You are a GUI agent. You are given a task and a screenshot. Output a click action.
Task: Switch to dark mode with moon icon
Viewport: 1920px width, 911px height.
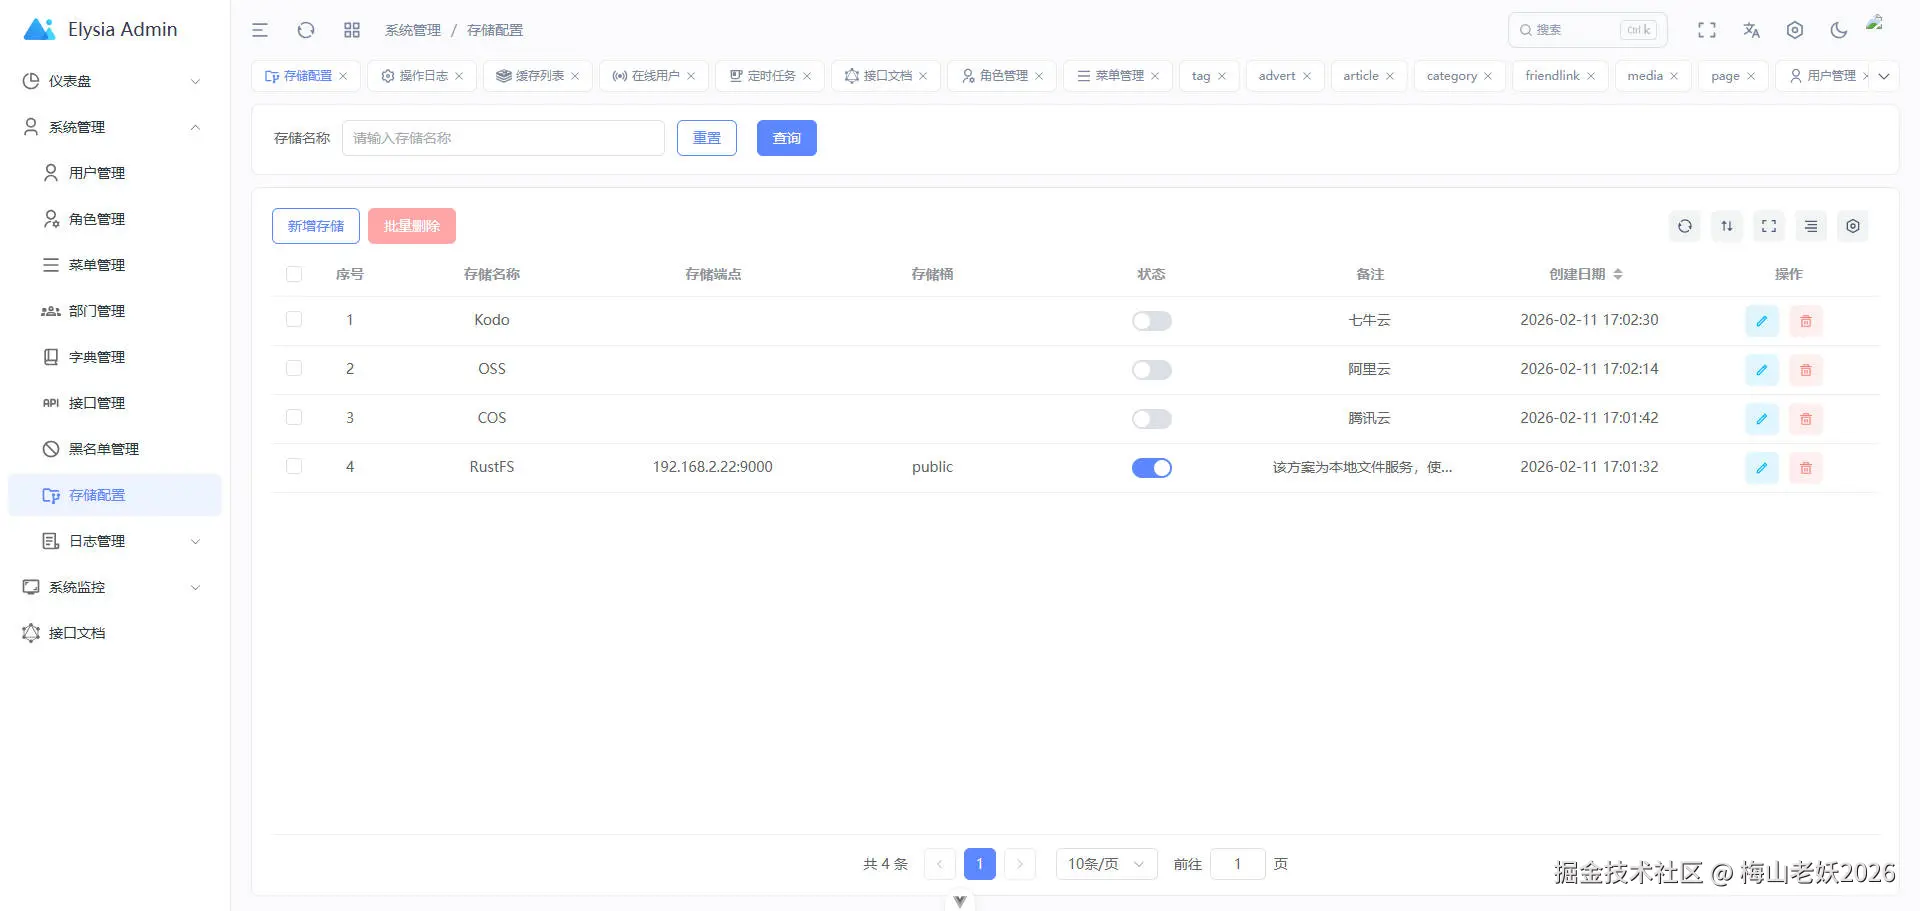pyautogui.click(x=1839, y=30)
